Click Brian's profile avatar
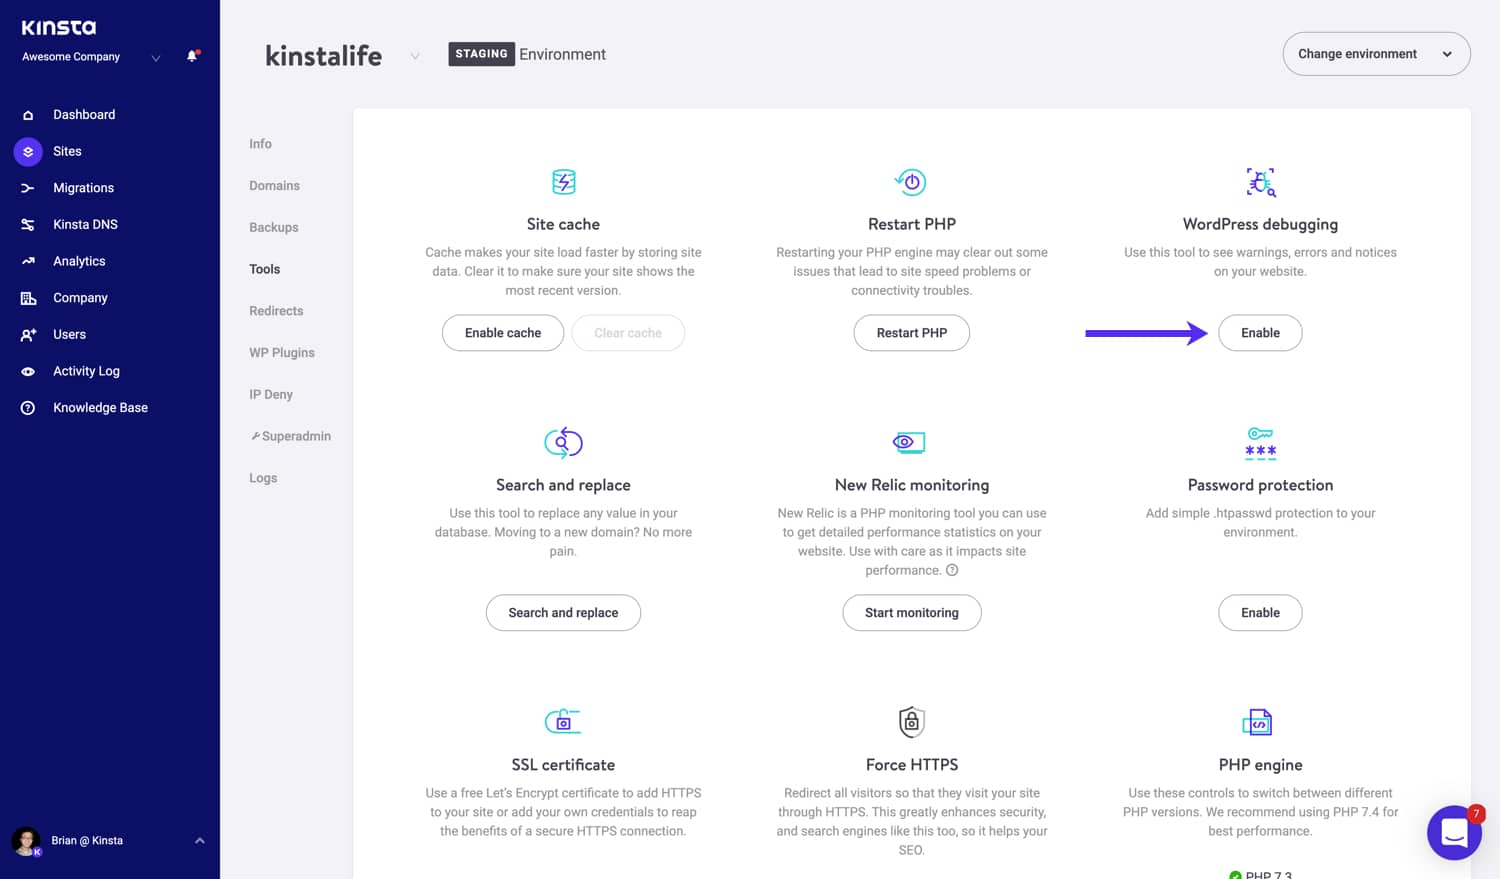Viewport: 1500px width, 879px height. pyautogui.click(x=26, y=841)
